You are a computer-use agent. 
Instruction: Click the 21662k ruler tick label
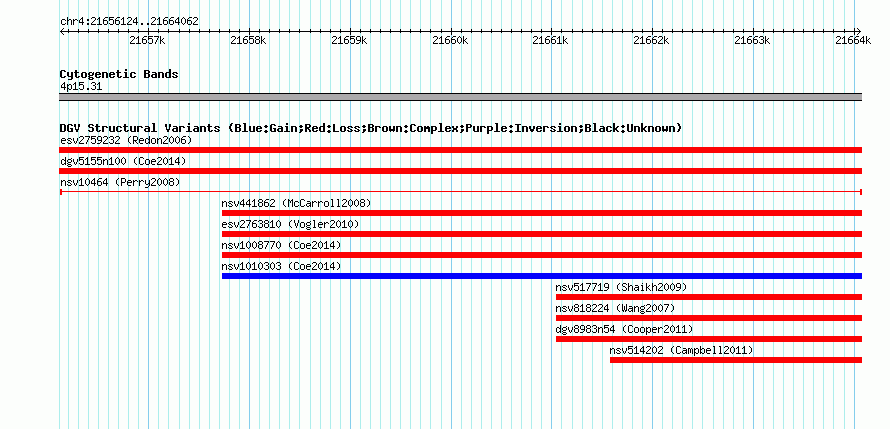point(652,40)
